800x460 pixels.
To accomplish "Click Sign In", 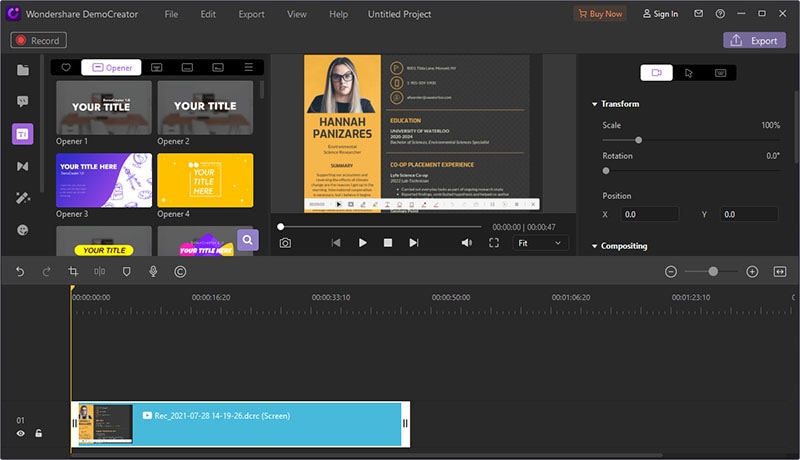I will point(660,14).
